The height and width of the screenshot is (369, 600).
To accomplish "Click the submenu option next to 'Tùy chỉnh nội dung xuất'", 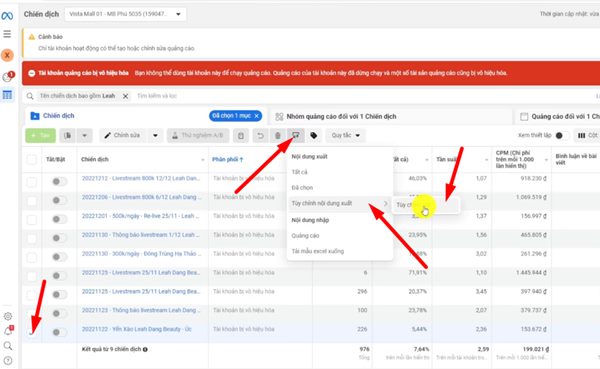I will (426, 205).
